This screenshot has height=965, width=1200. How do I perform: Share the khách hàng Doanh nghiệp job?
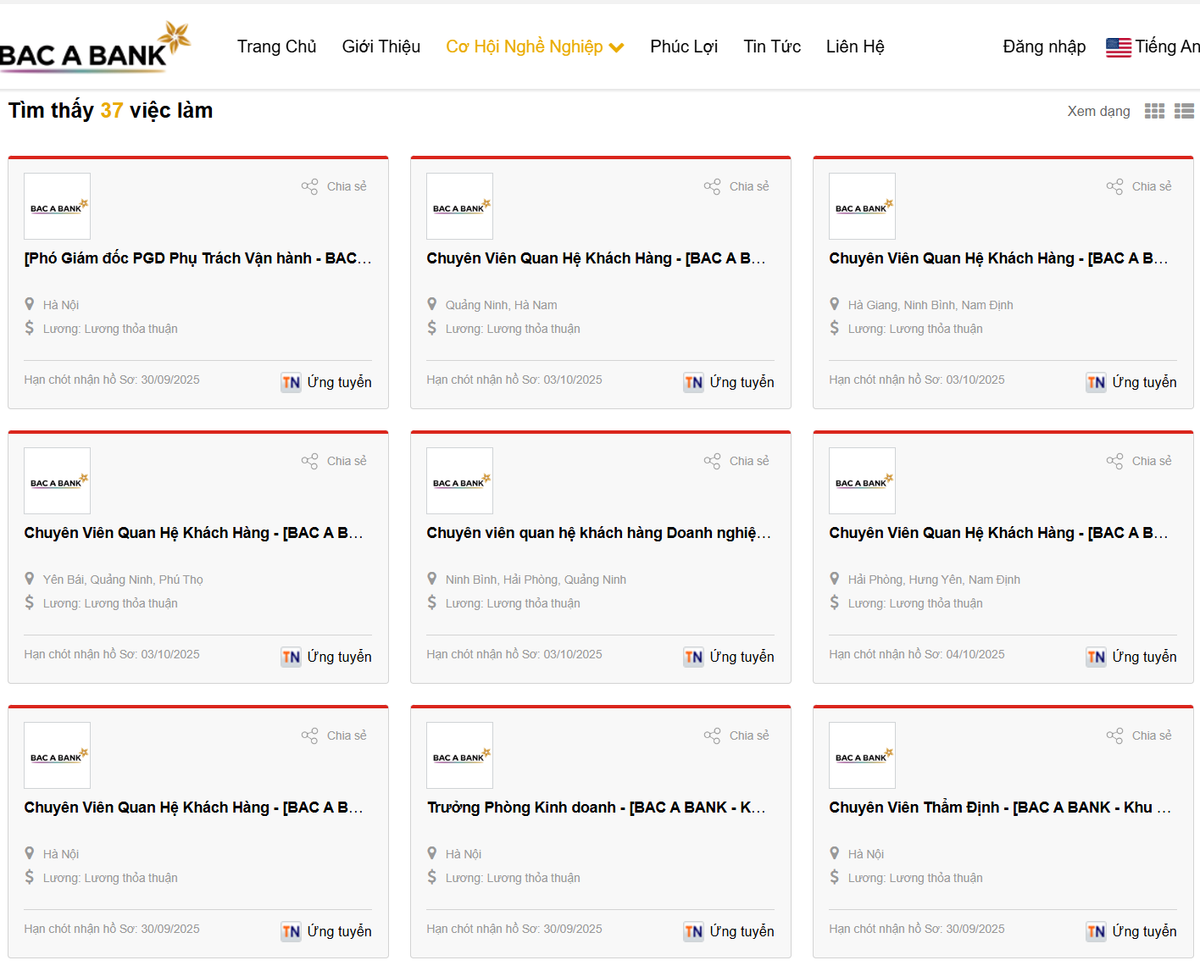[737, 461]
